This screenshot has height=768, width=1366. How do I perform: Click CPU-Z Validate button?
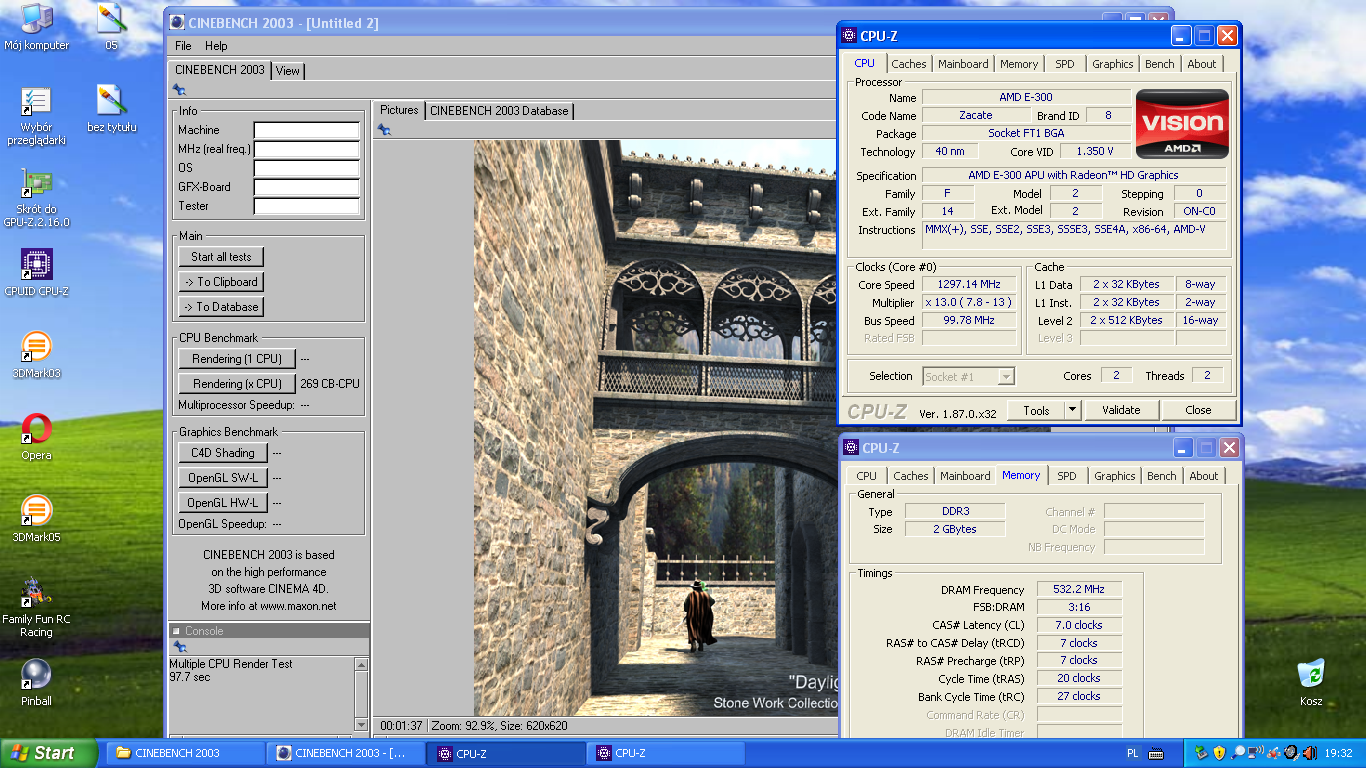[1121, 410]
